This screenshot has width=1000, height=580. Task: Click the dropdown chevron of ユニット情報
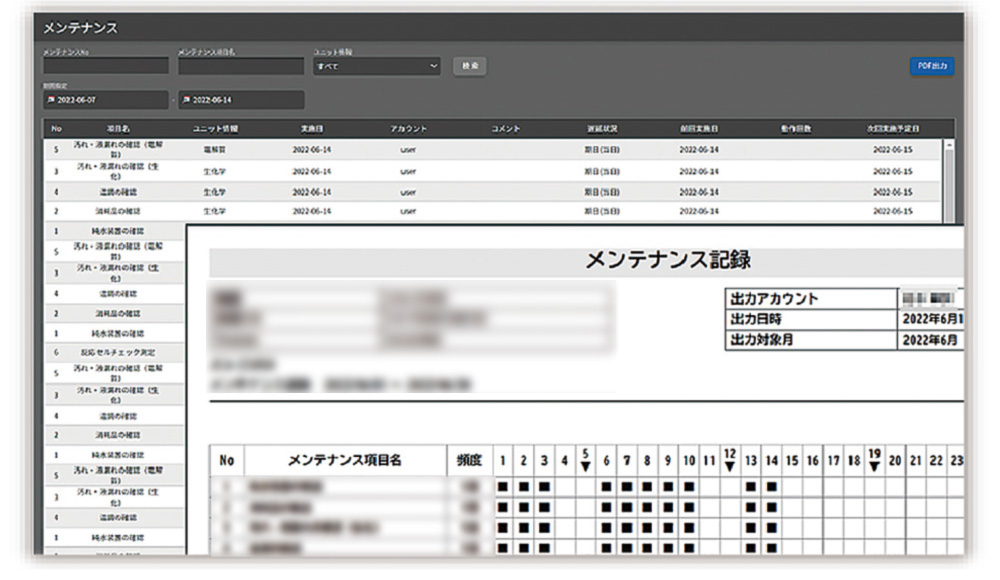click(x=434, y=66)
